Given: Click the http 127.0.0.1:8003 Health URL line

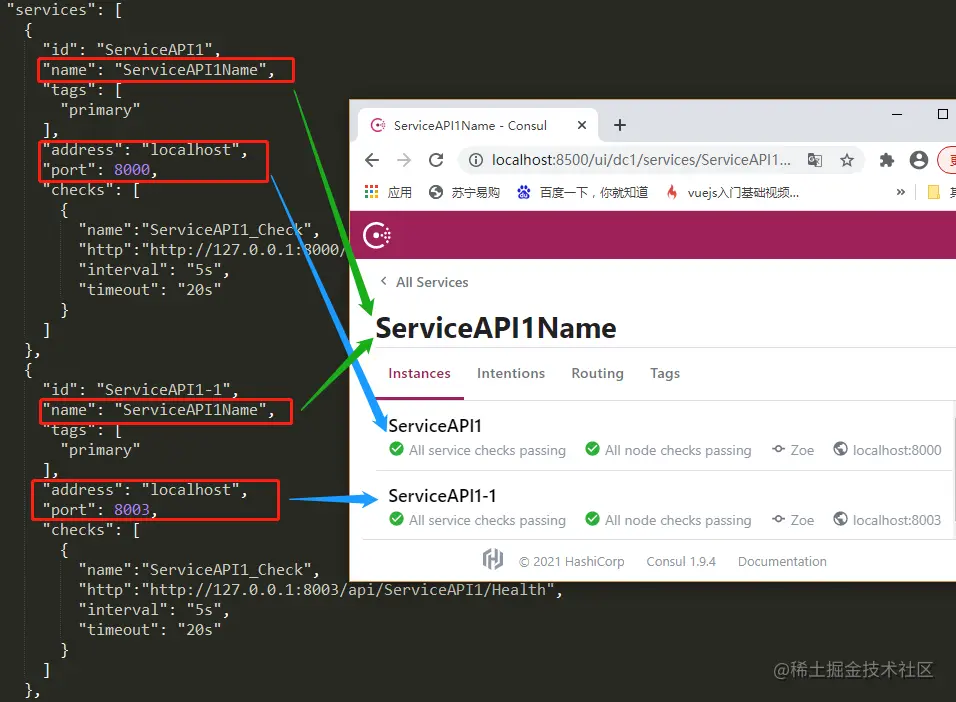Looking at the screenshot, I should point(320,590).
